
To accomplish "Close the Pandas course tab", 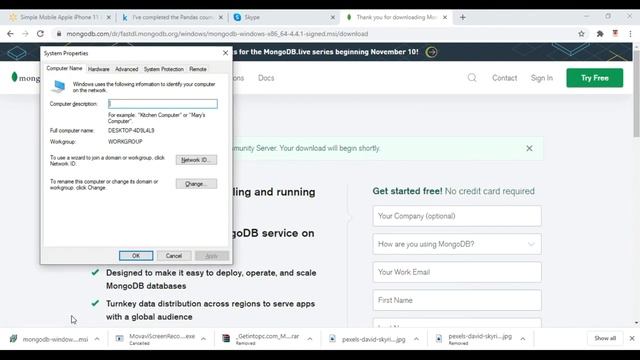I will click(221, 17).
